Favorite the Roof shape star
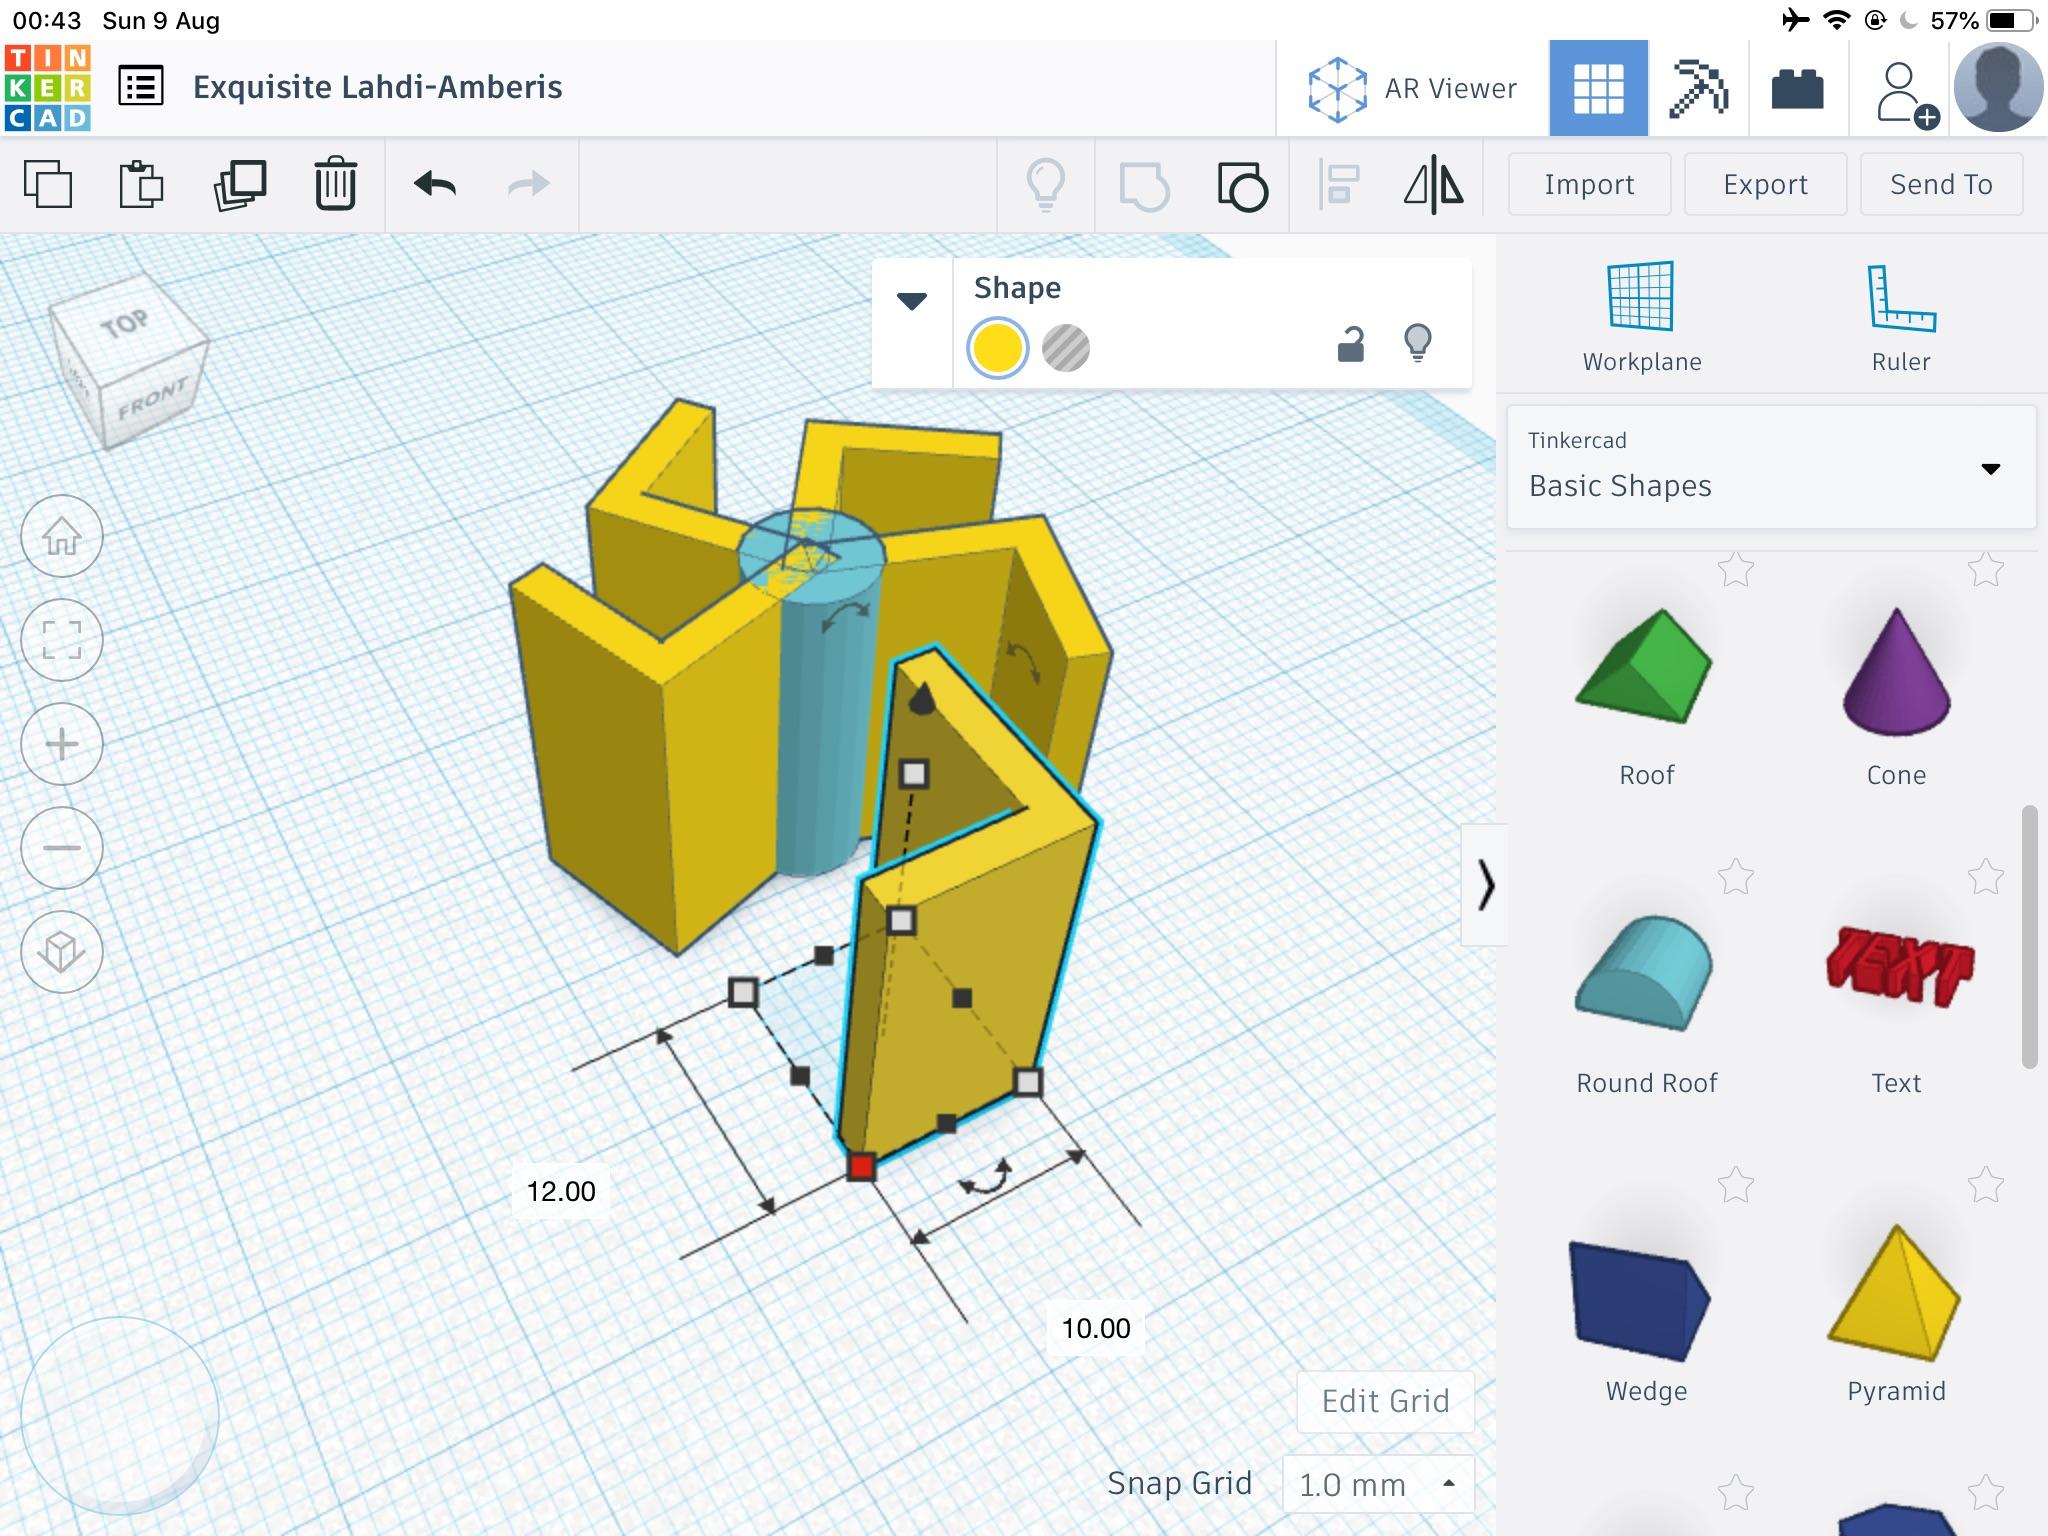 [x=1736, y=569]
